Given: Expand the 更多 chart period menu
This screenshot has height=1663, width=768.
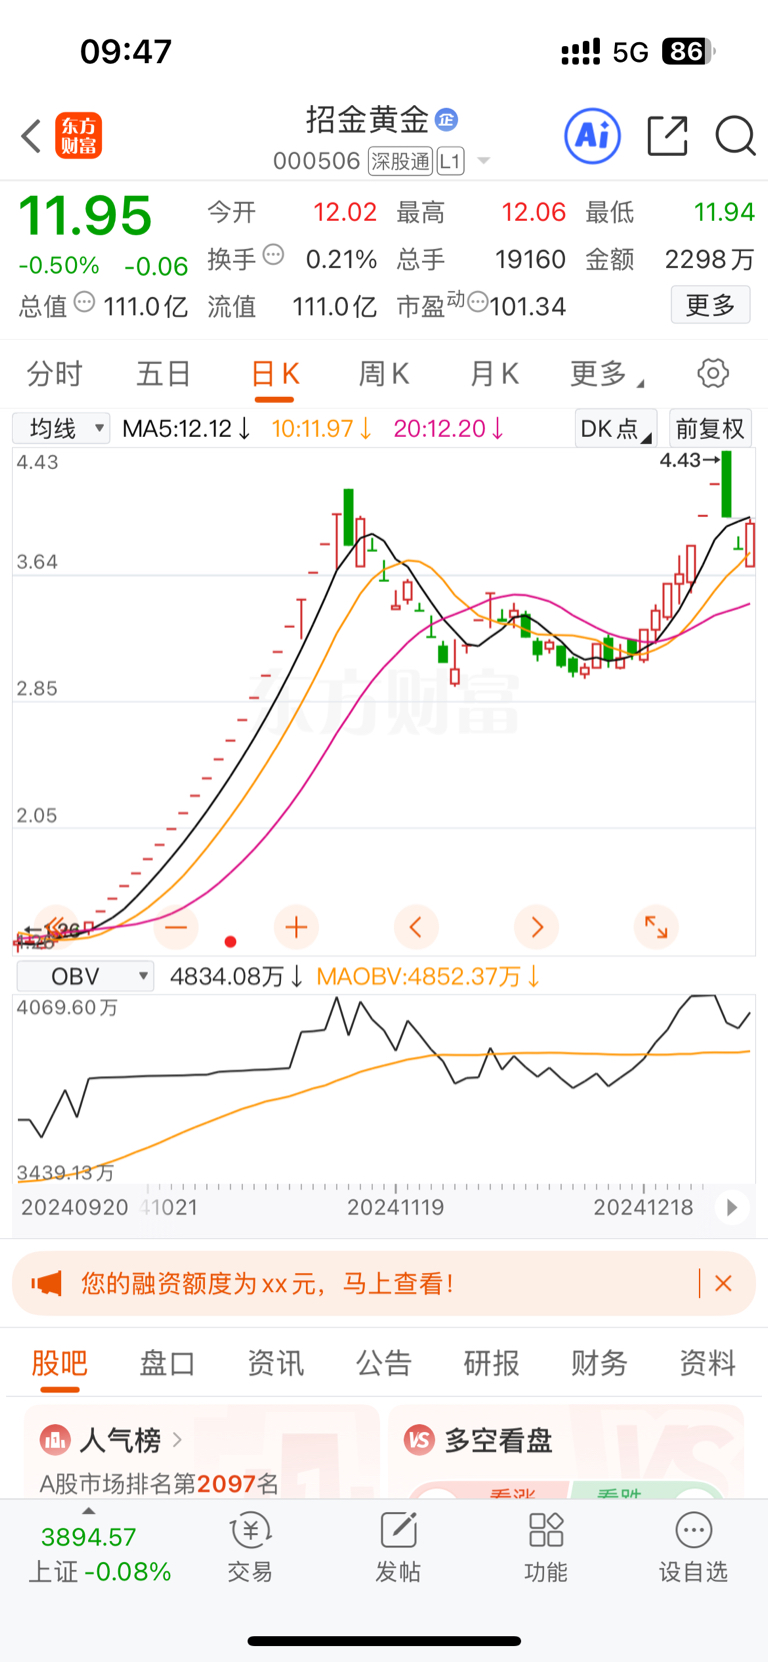Looking at the screenshot, I should [x=606, y=374].
